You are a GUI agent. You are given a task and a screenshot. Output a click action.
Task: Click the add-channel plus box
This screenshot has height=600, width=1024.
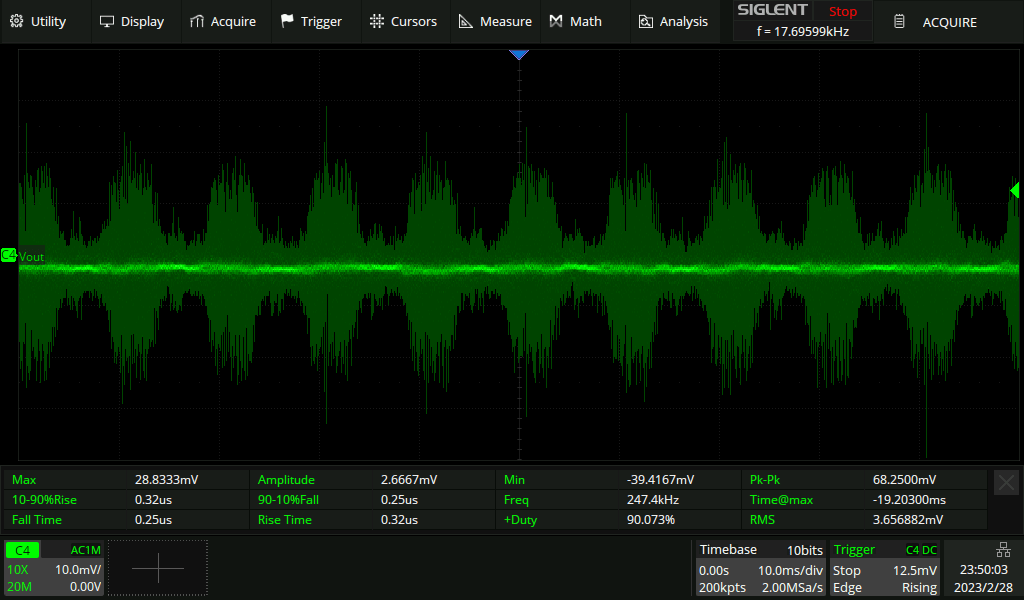tap(158, 567)
